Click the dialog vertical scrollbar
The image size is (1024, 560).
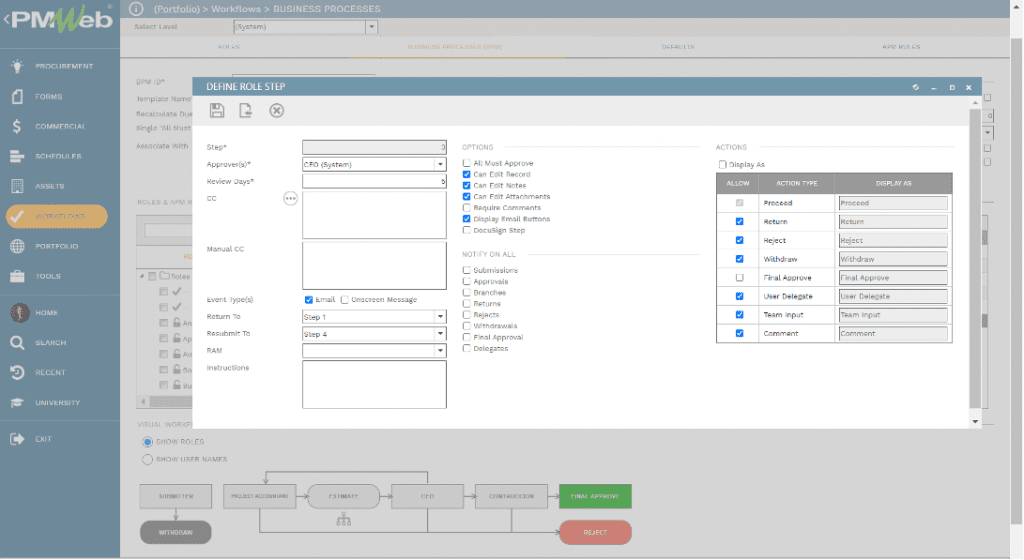(975, 259)
